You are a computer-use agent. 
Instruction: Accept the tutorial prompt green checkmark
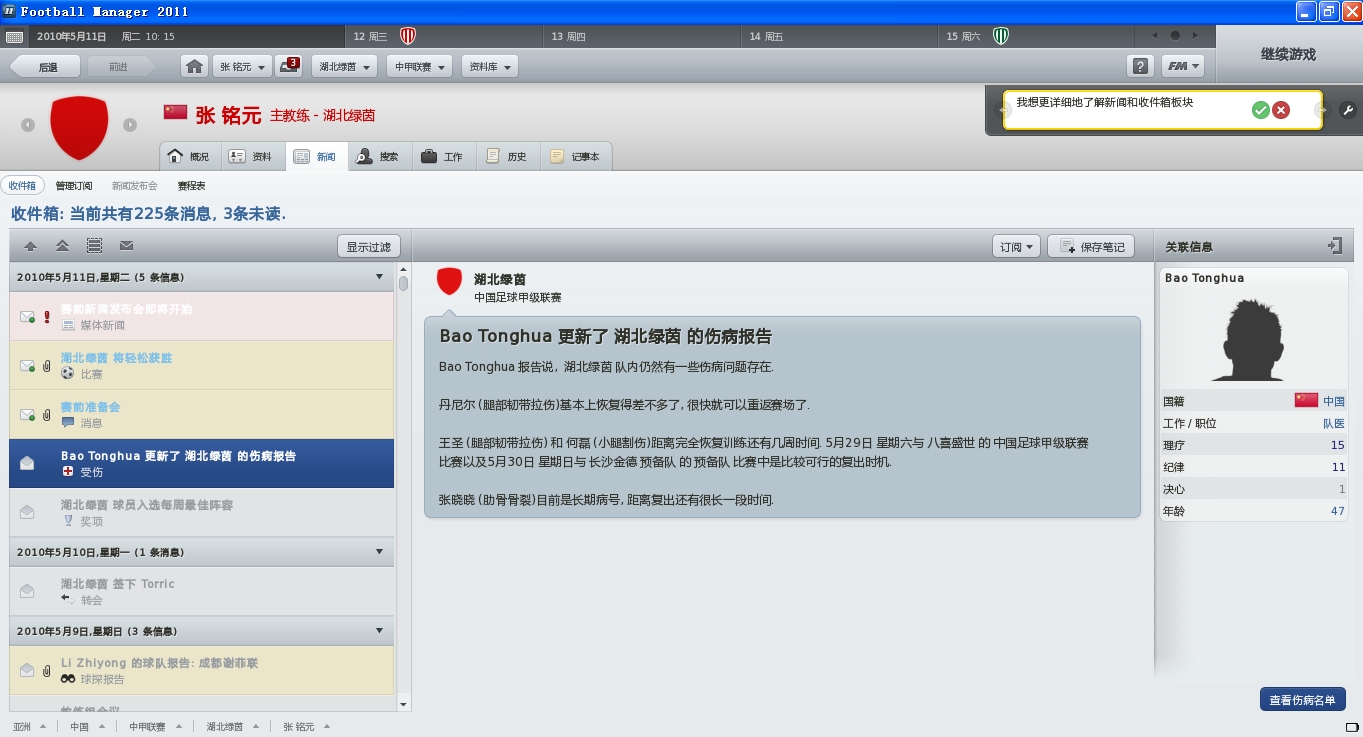tap(1260, 110)
